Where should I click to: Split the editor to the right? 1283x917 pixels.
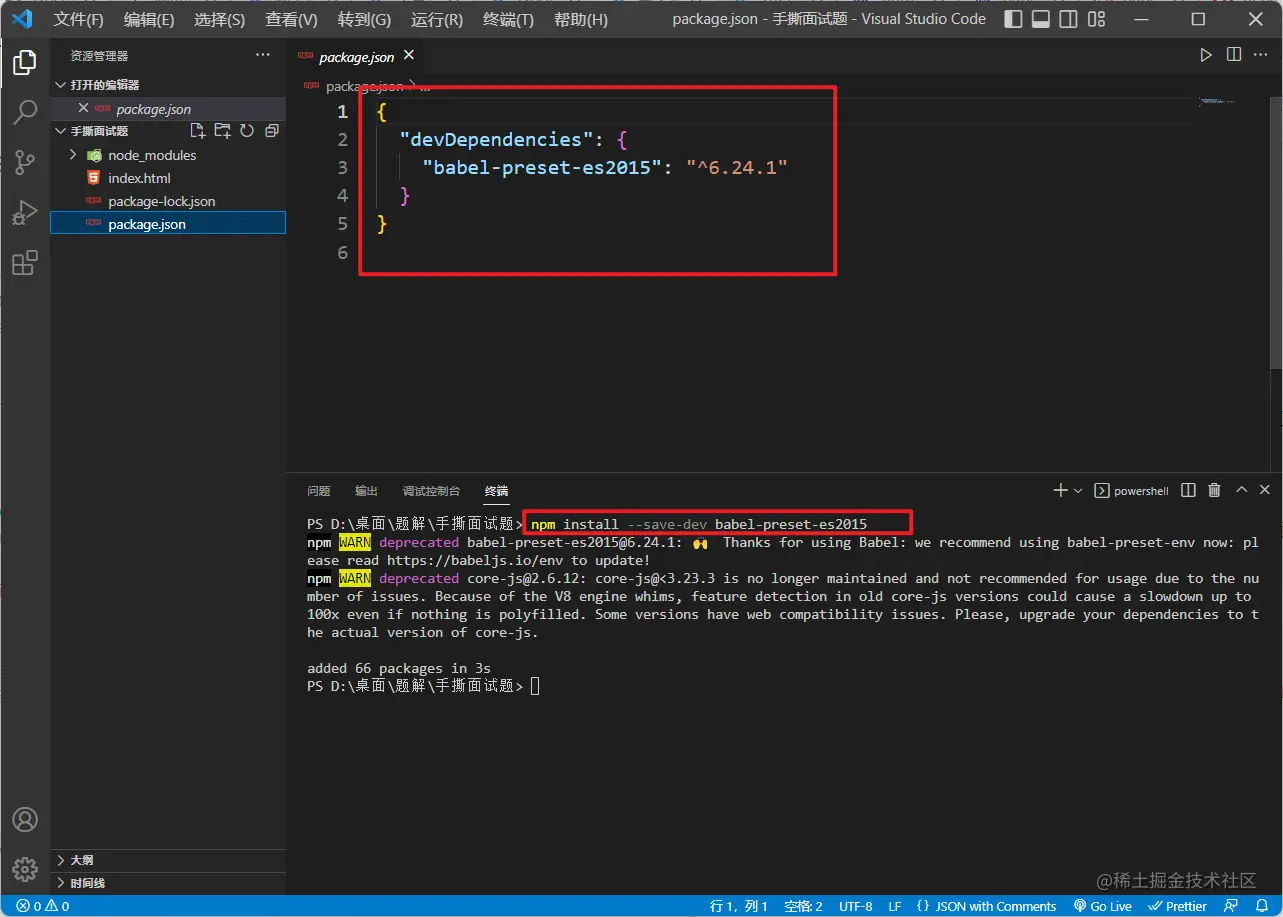1234,55
